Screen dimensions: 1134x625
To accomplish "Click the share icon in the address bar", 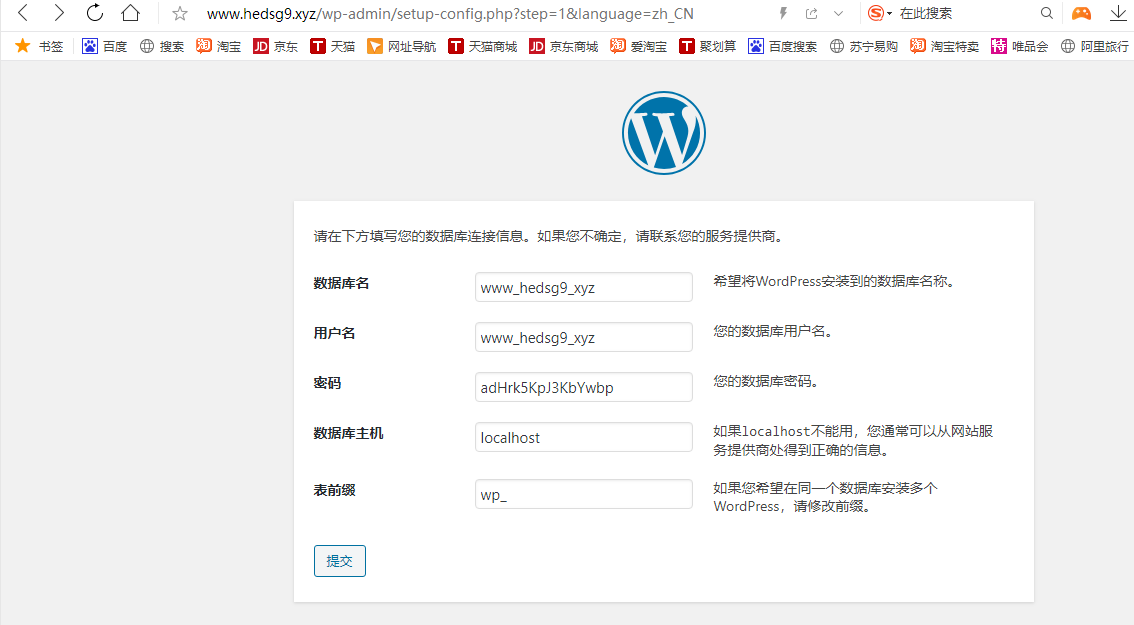I will coord(811,13).
